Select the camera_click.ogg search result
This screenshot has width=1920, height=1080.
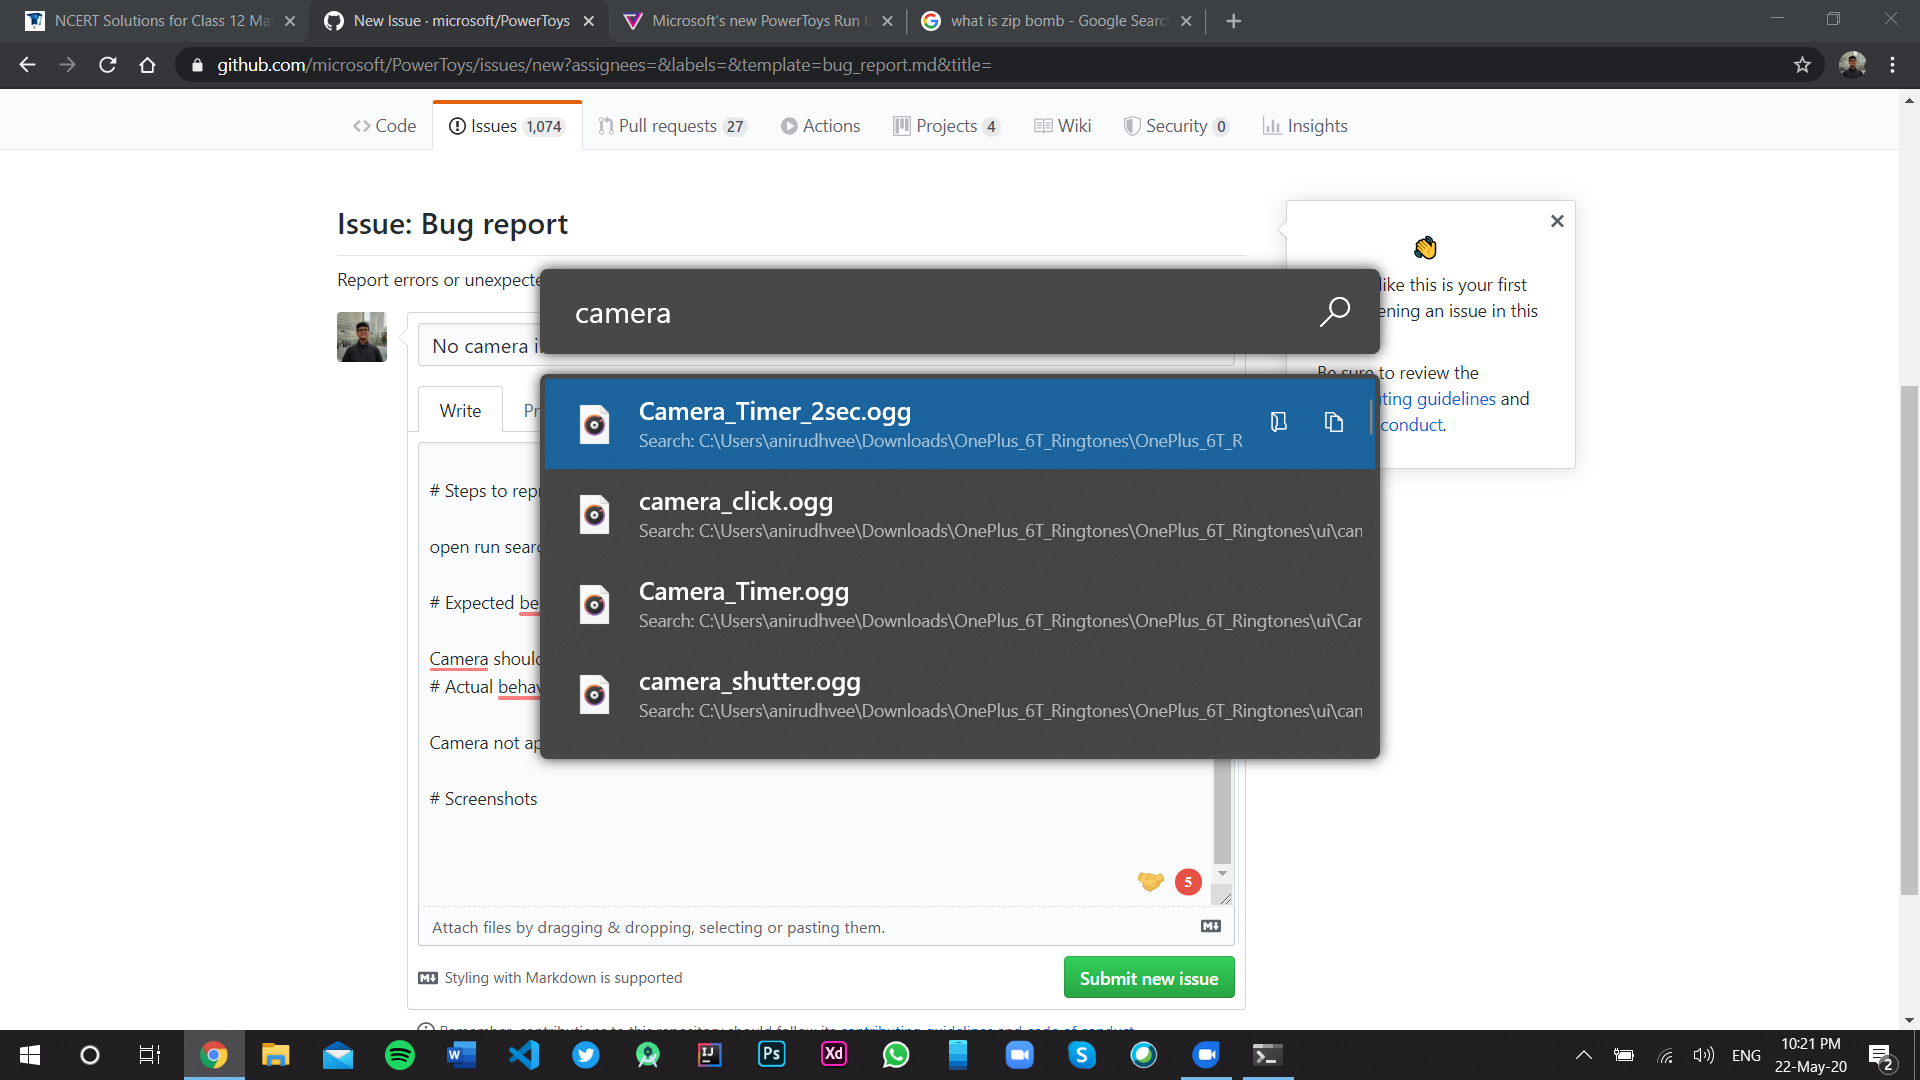click(x=958, y=514)
